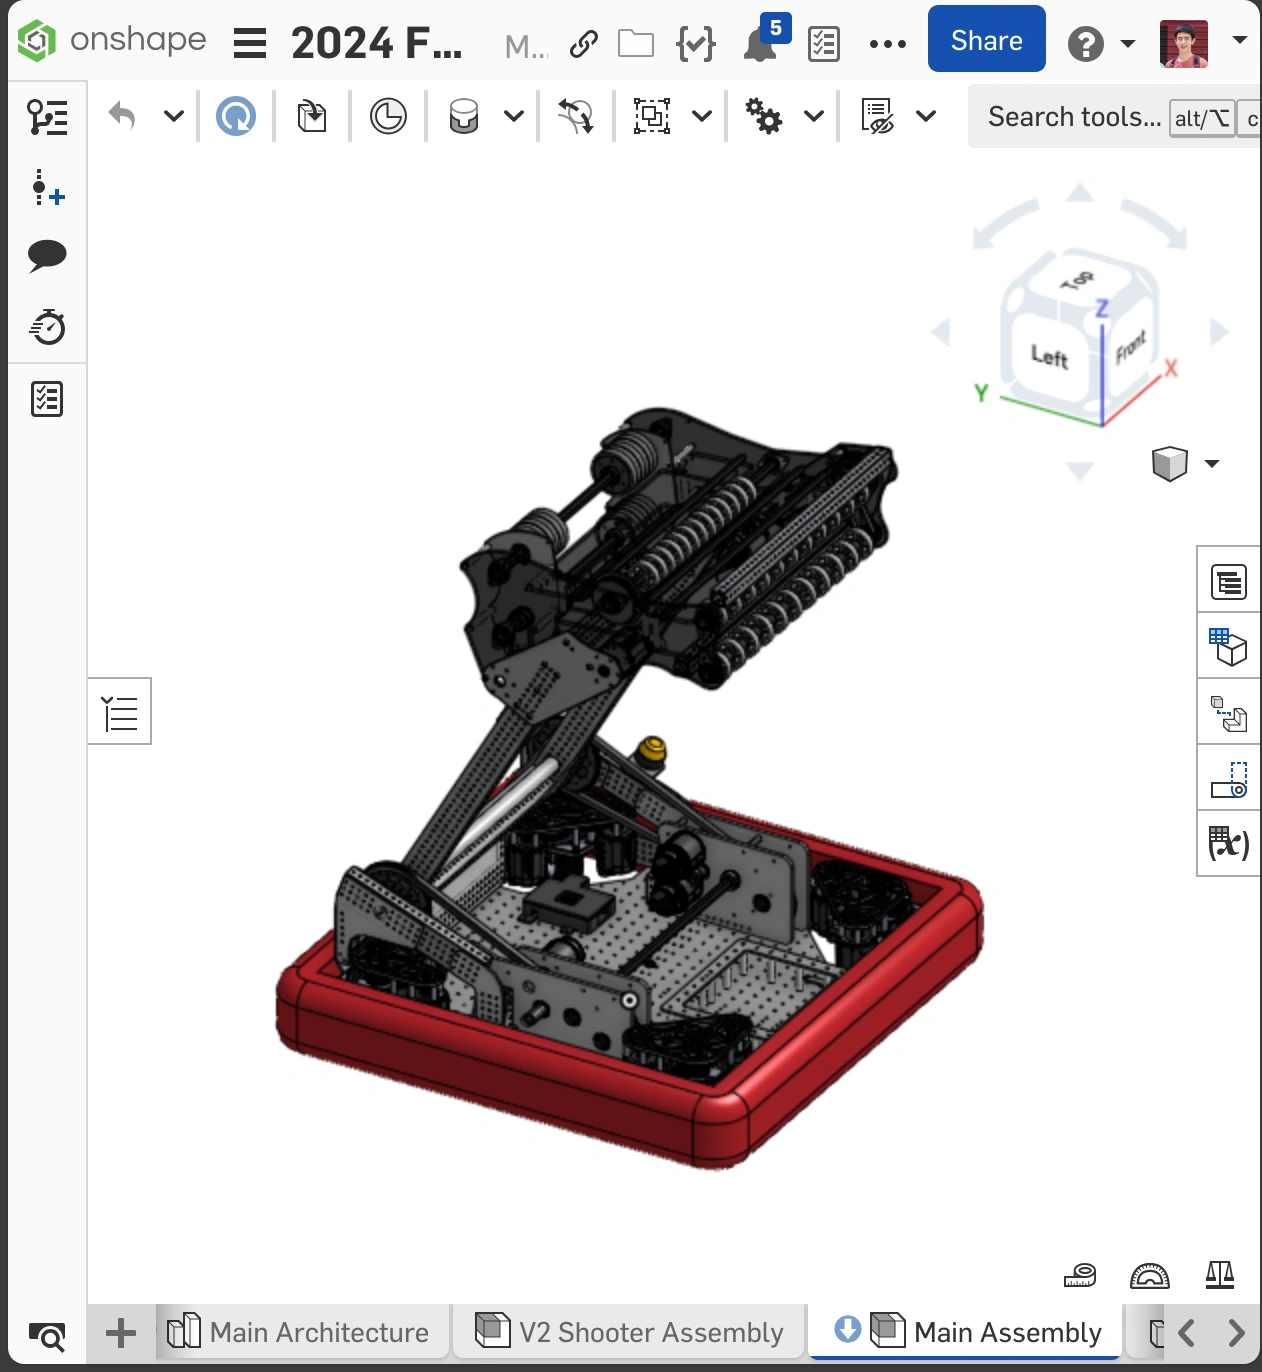Expand the group tool dropdown chevron

click(702, 116)
